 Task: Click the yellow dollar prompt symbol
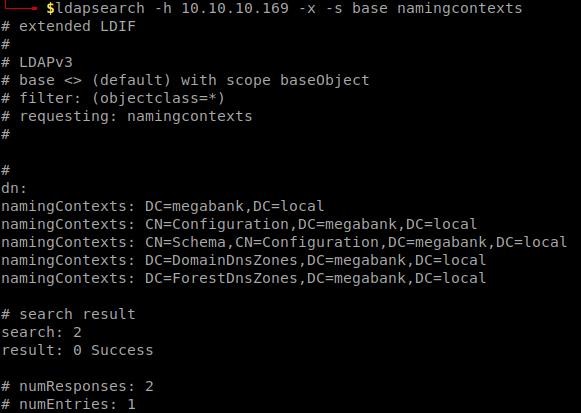pos(50,9)
